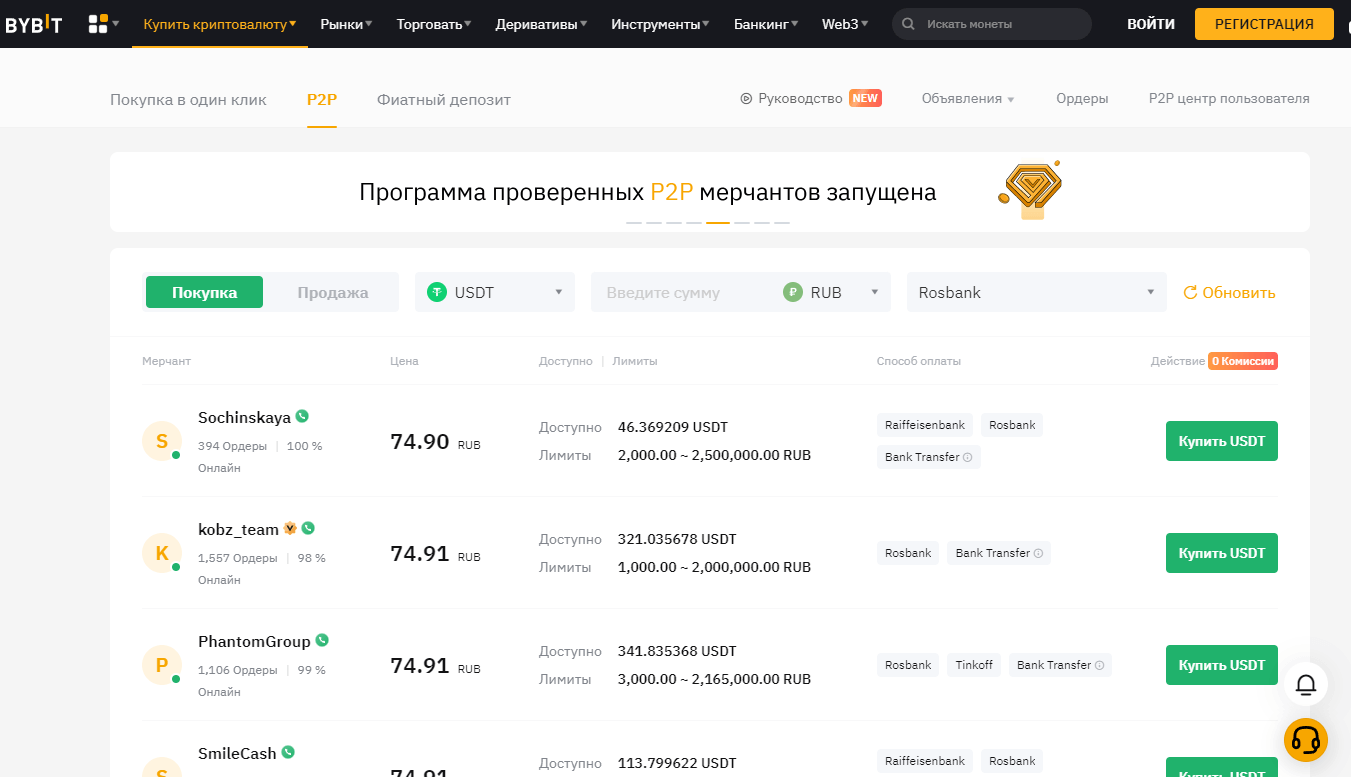Click the green verified badge next to kobz_team
This screenshot has height=777, width=1351.
point(308,528)
